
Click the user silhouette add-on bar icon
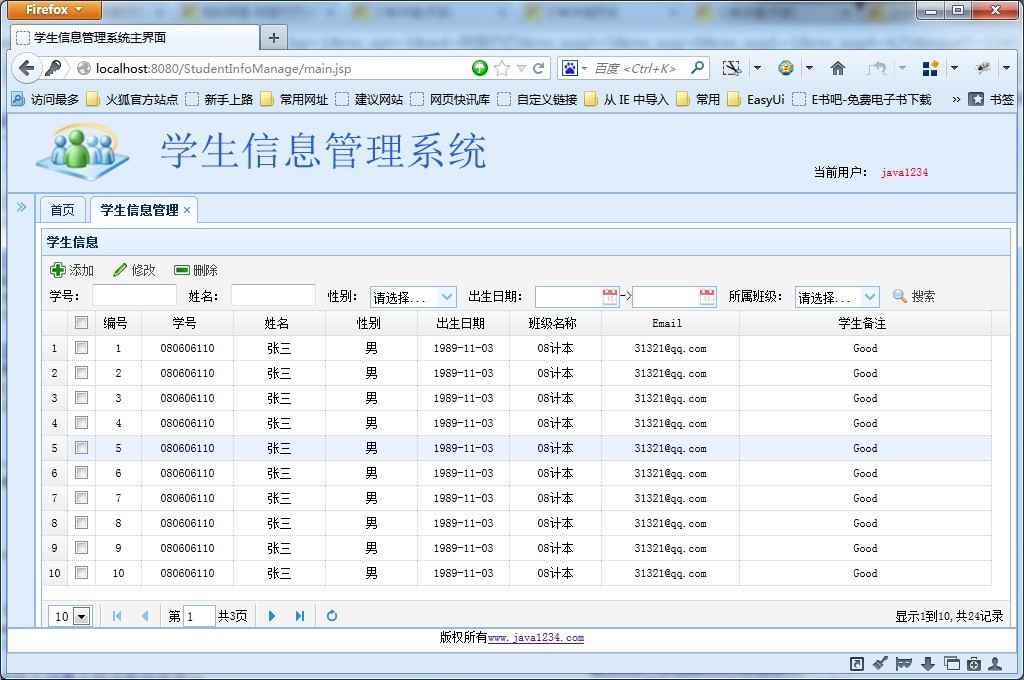click(995, 664)
